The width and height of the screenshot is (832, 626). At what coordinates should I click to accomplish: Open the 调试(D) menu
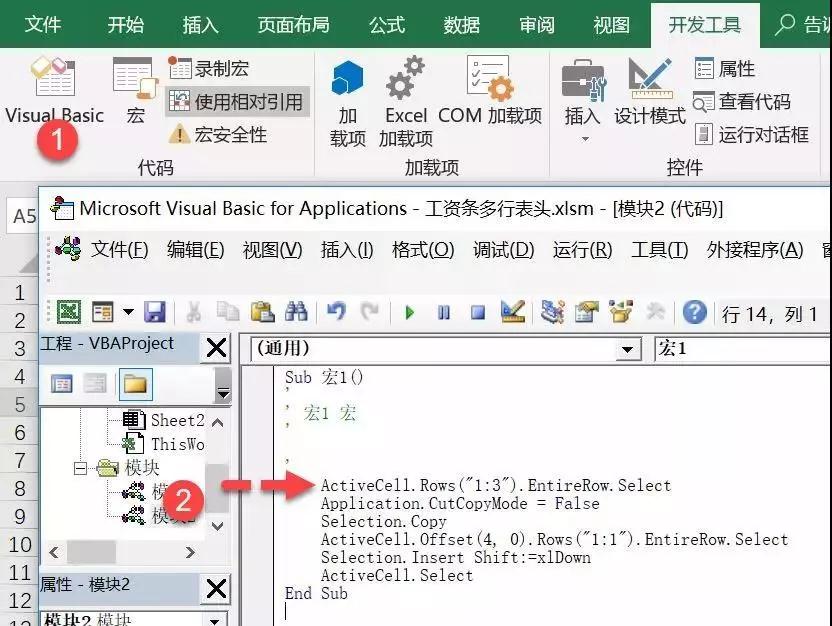click(503, 249)
